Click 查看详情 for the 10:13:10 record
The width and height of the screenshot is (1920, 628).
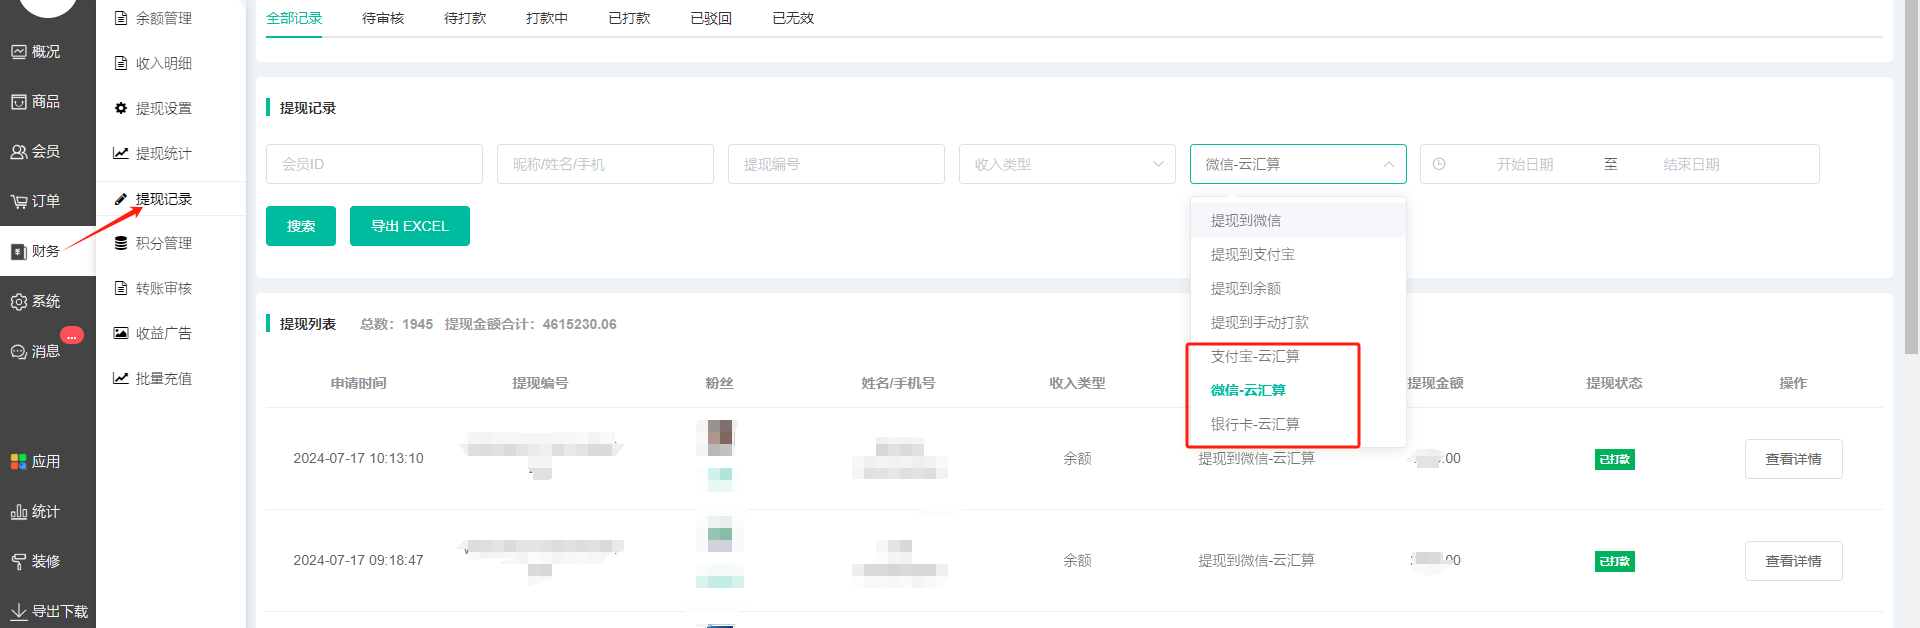(x=1792, y=459)
